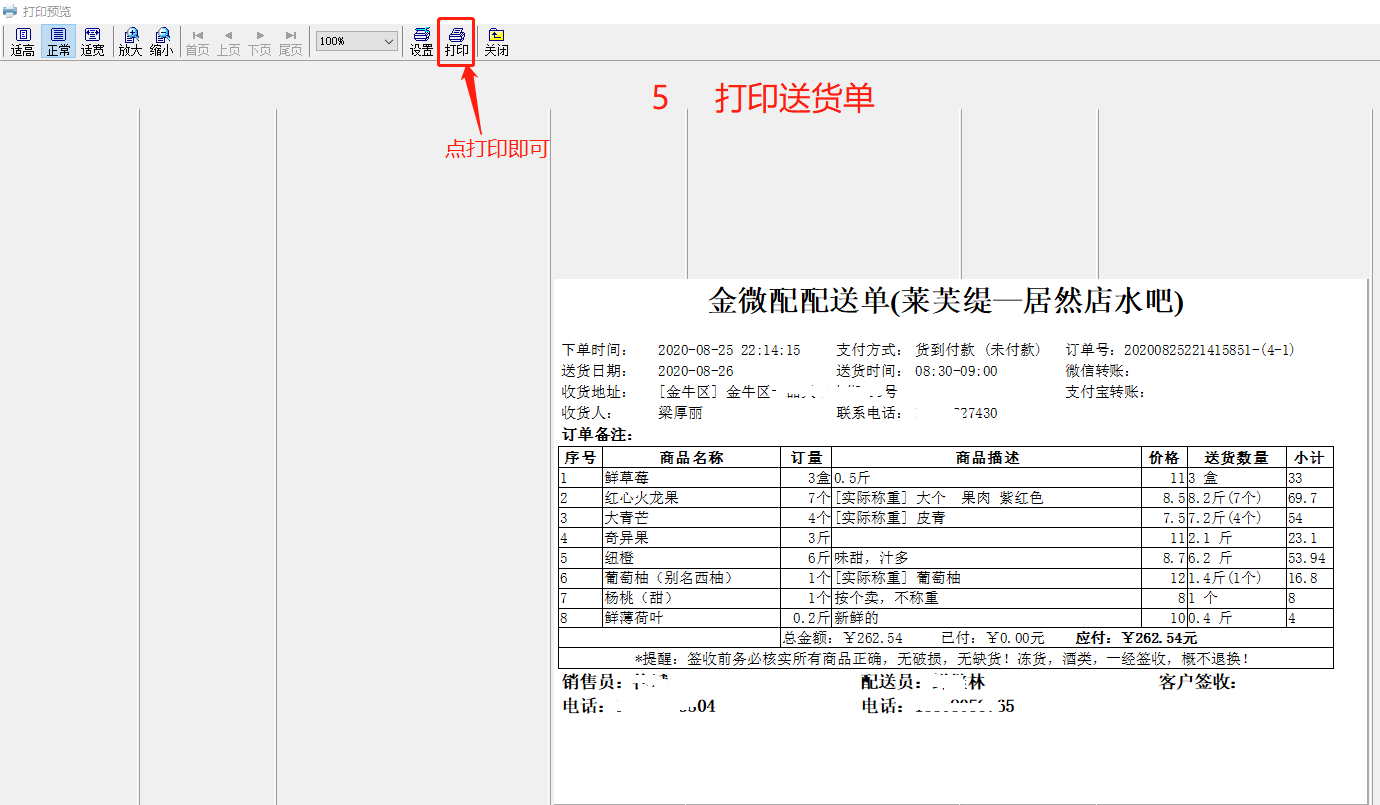The height and width of the screenshot is (805, 1380).
Task: Click the 商品名称 column header
Action: tap(691, 458)
